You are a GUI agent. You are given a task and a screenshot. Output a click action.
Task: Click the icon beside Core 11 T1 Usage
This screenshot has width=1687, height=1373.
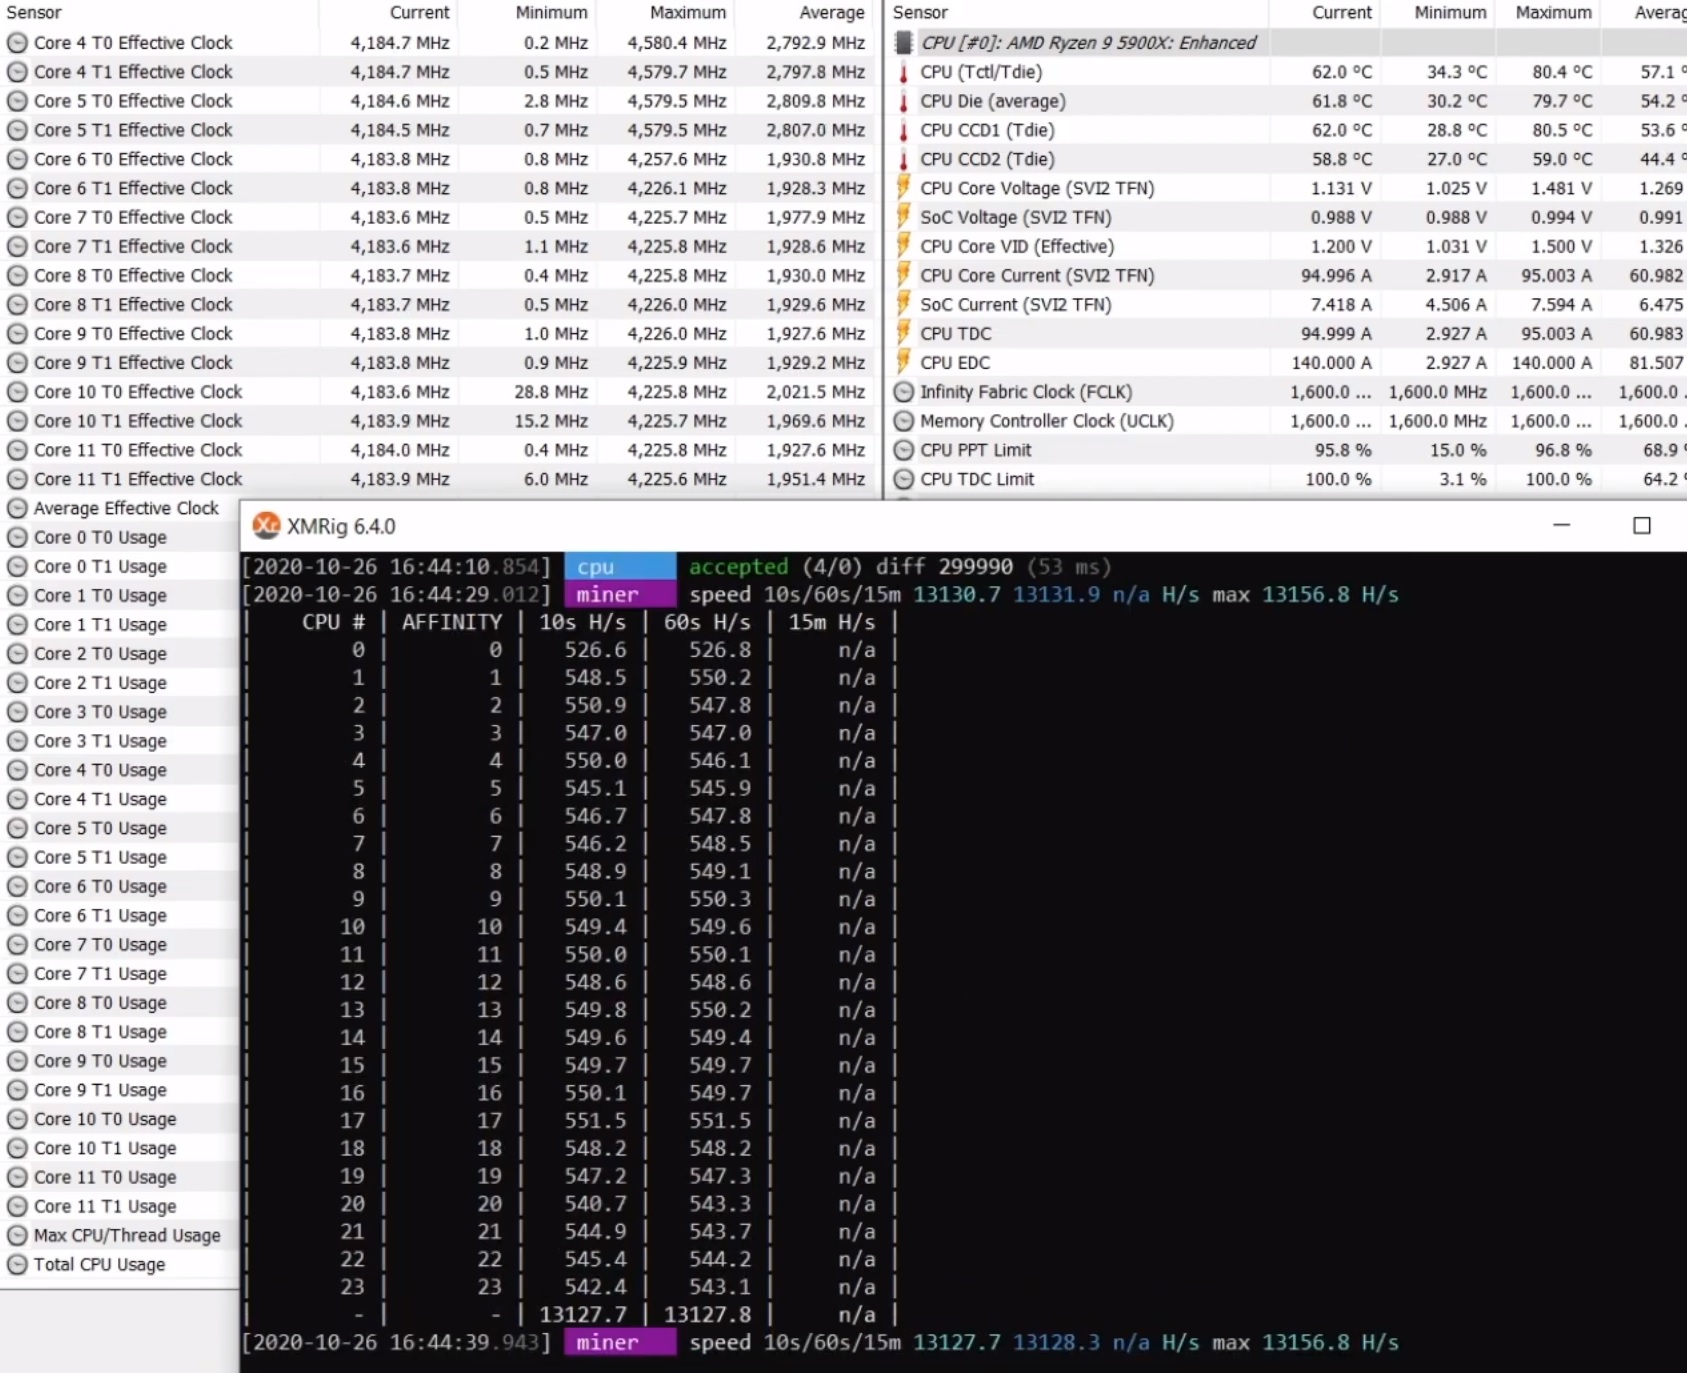(17, 1206)
